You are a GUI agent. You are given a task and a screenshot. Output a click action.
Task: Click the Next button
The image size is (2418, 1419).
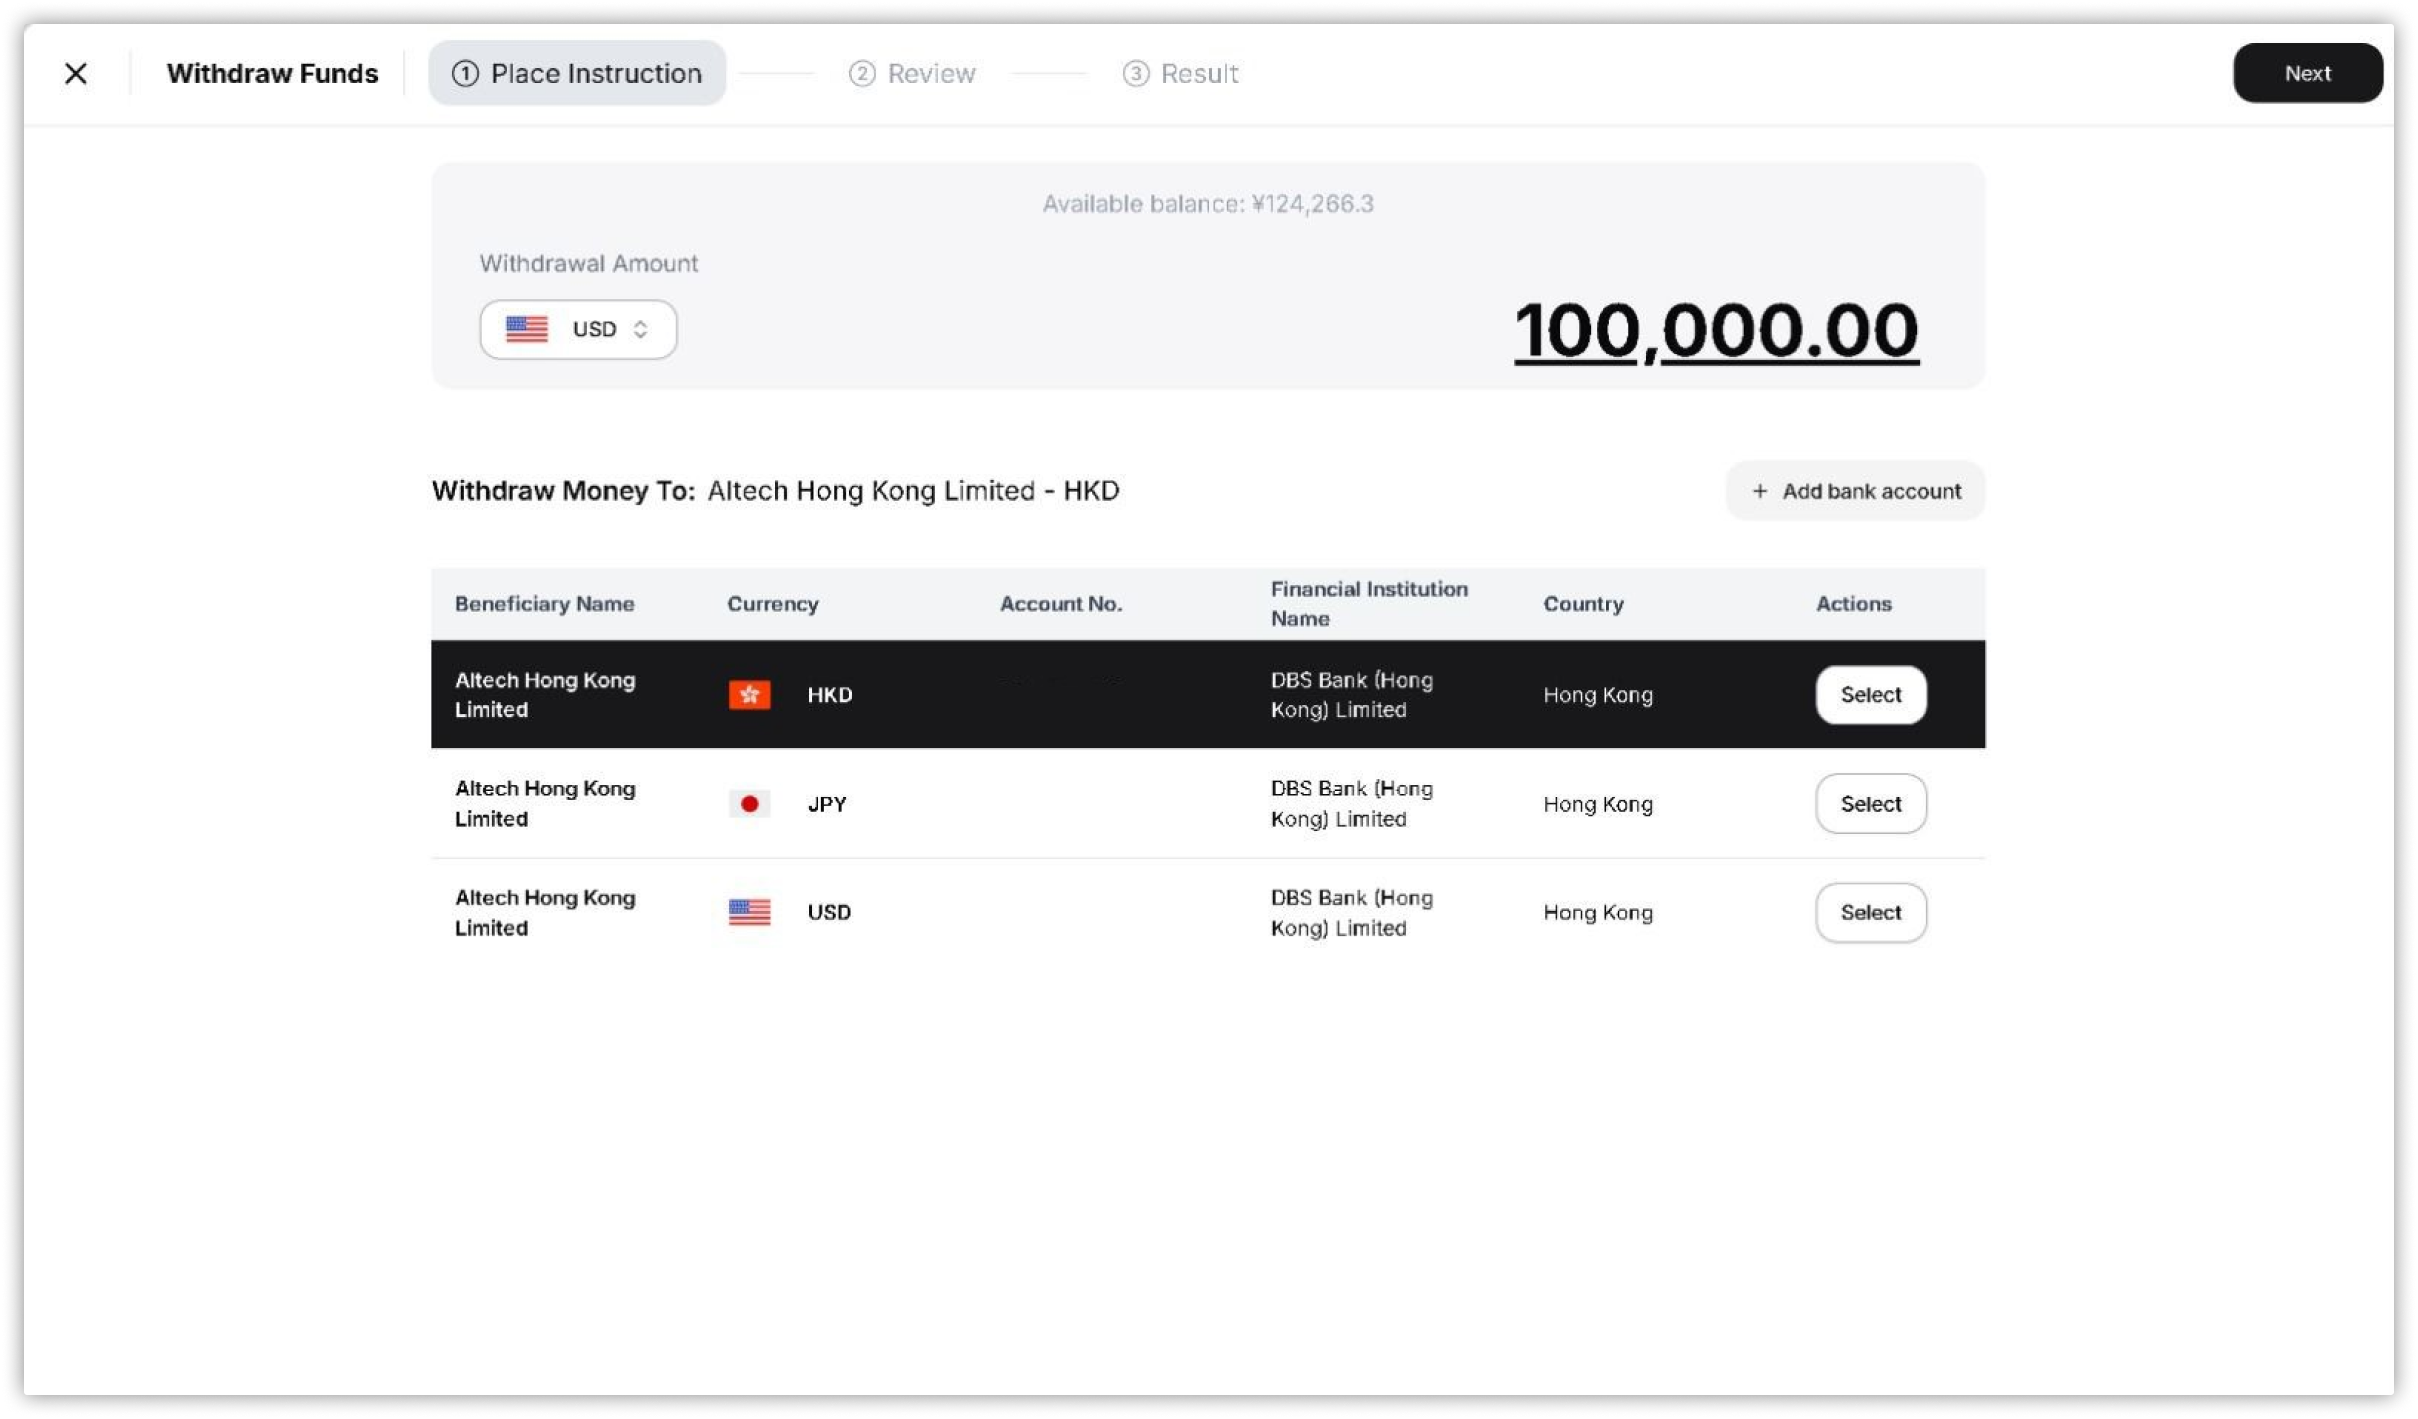(2307, 73)
